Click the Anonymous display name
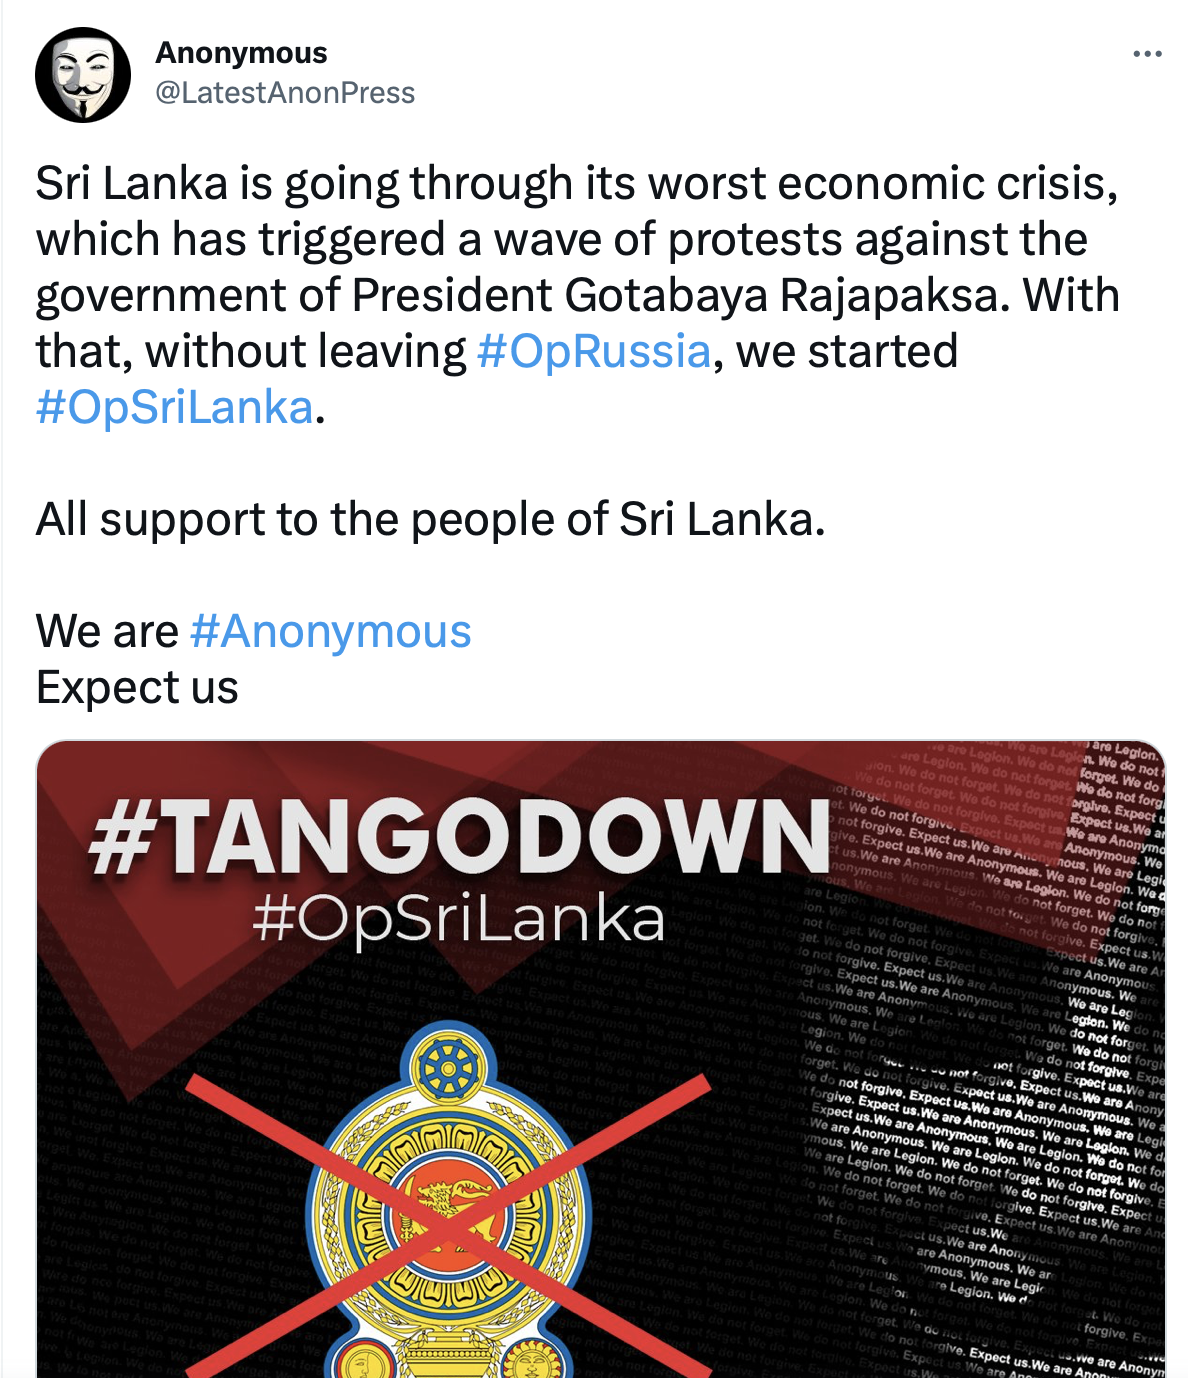The width and height of the screenshot is (1188, 1378). tap(241, 52)
